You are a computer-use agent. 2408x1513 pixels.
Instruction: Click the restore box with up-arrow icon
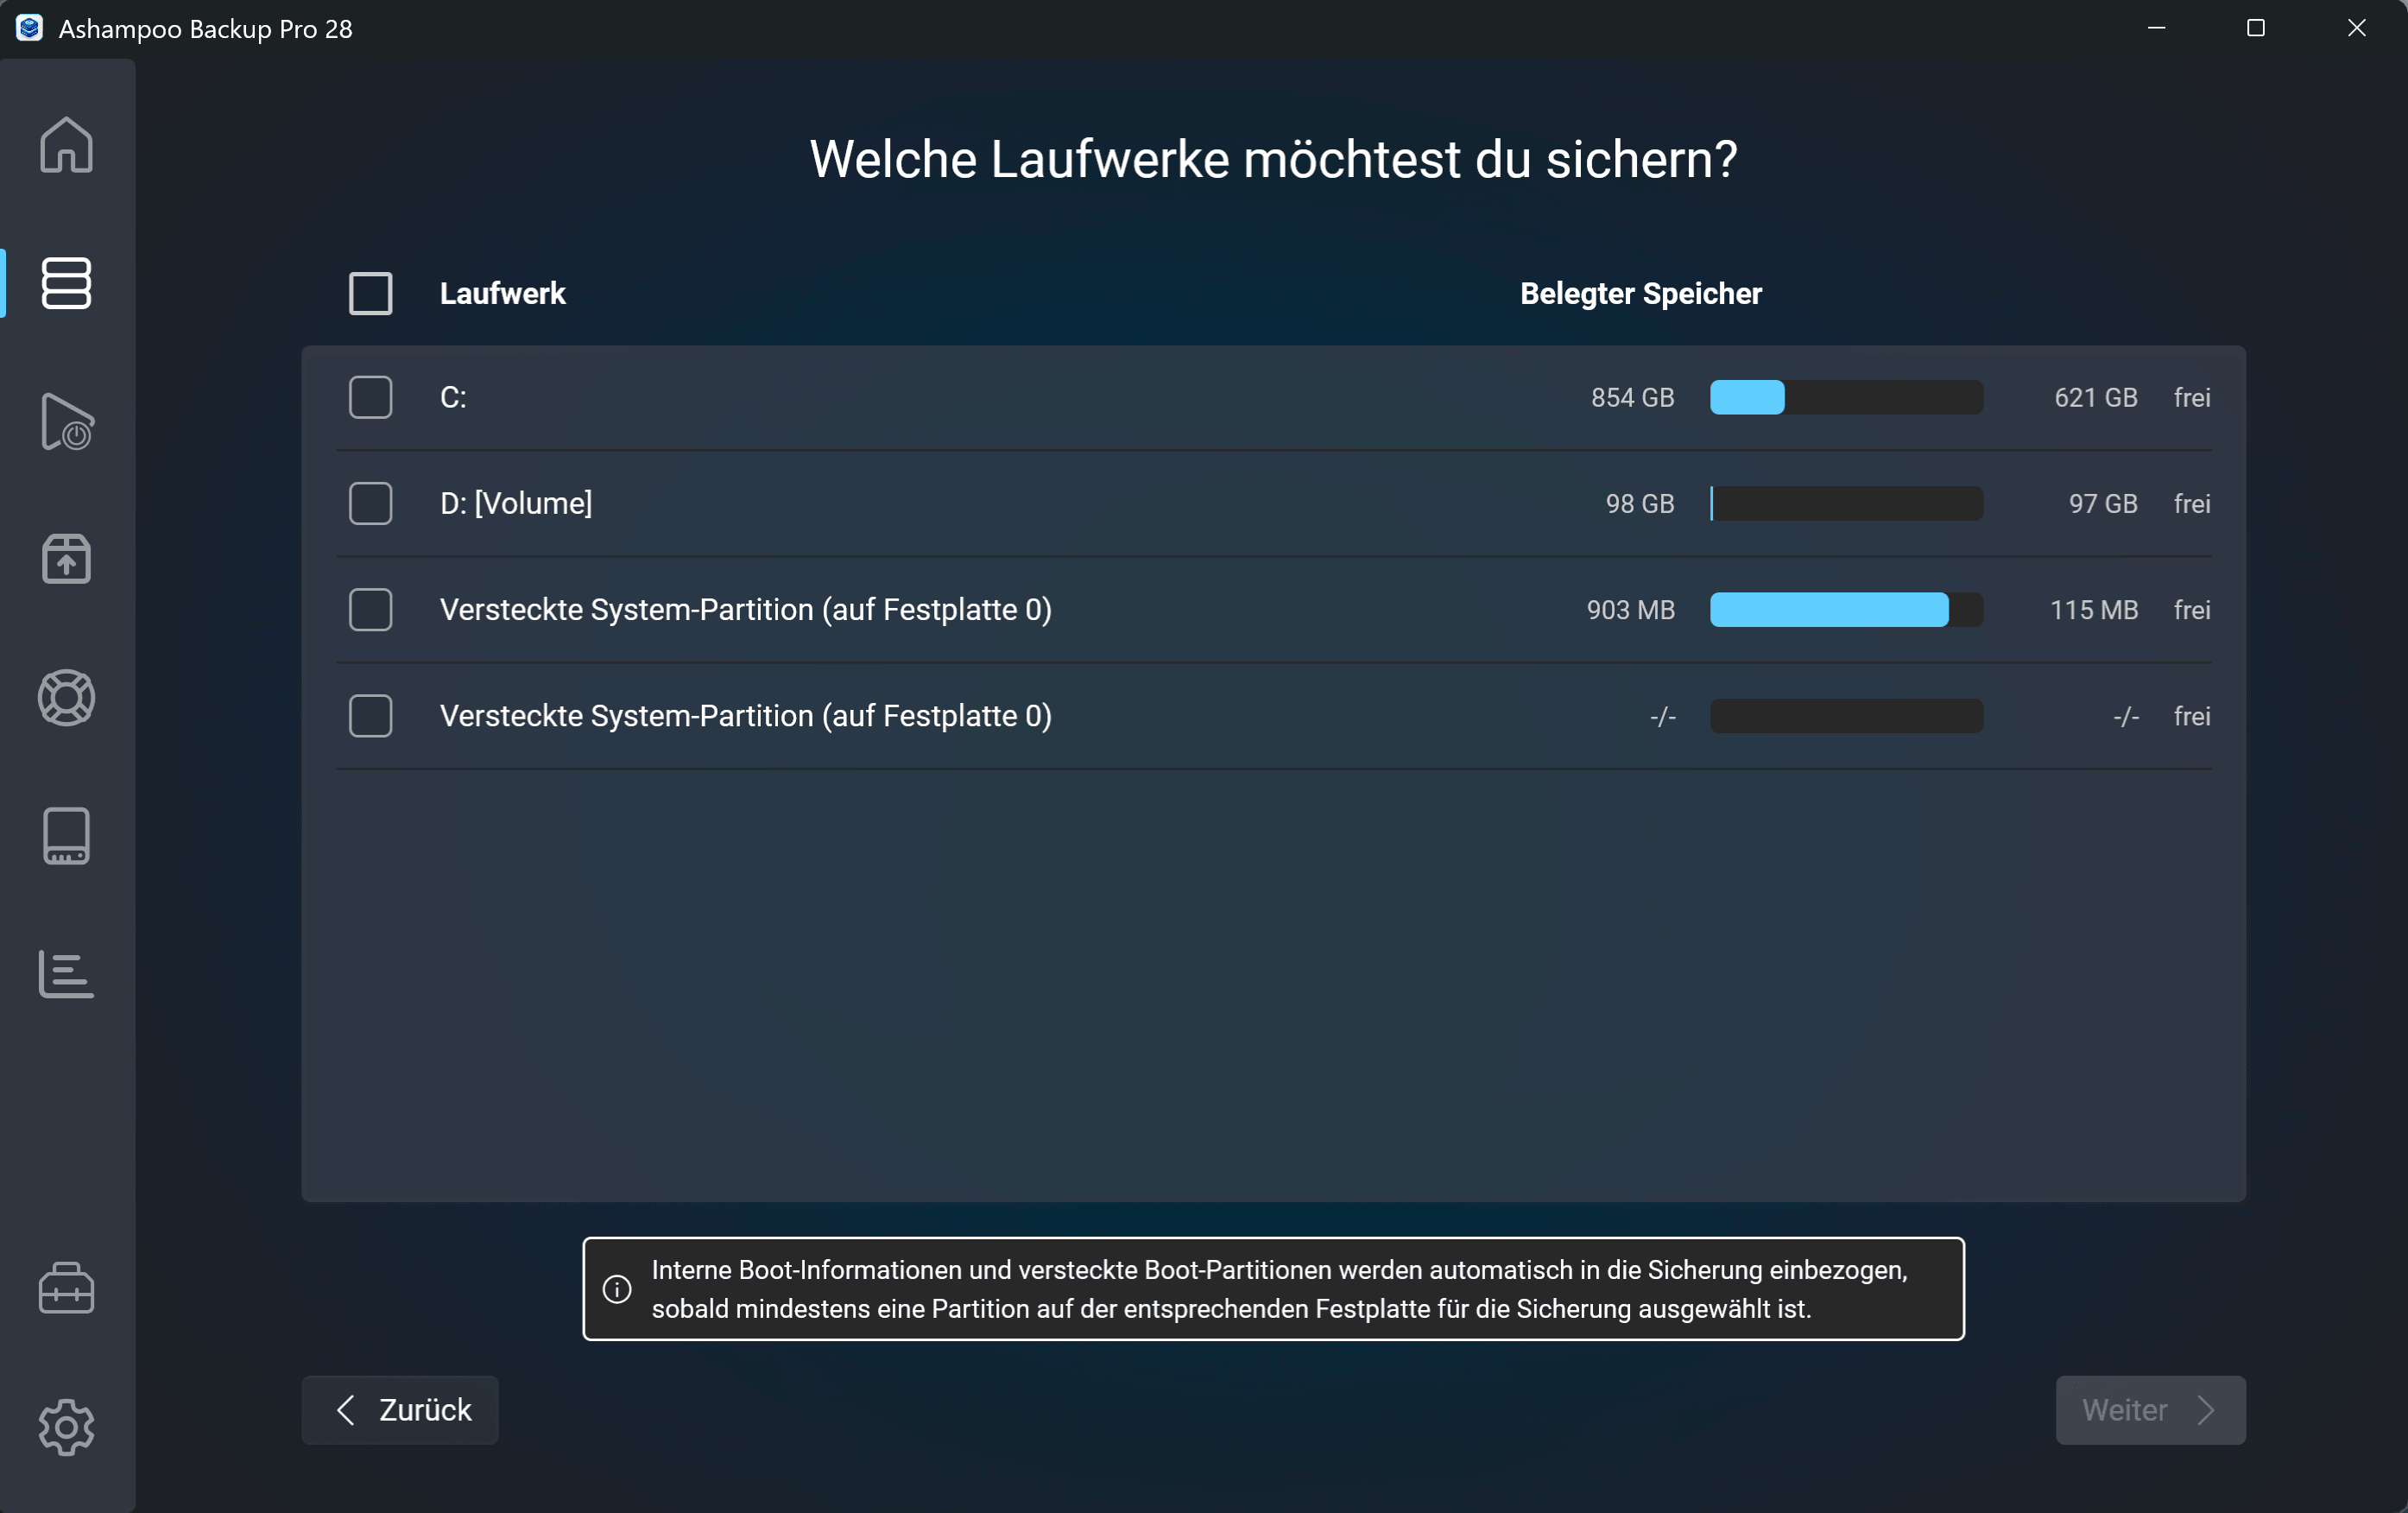(x=66, y=559)
